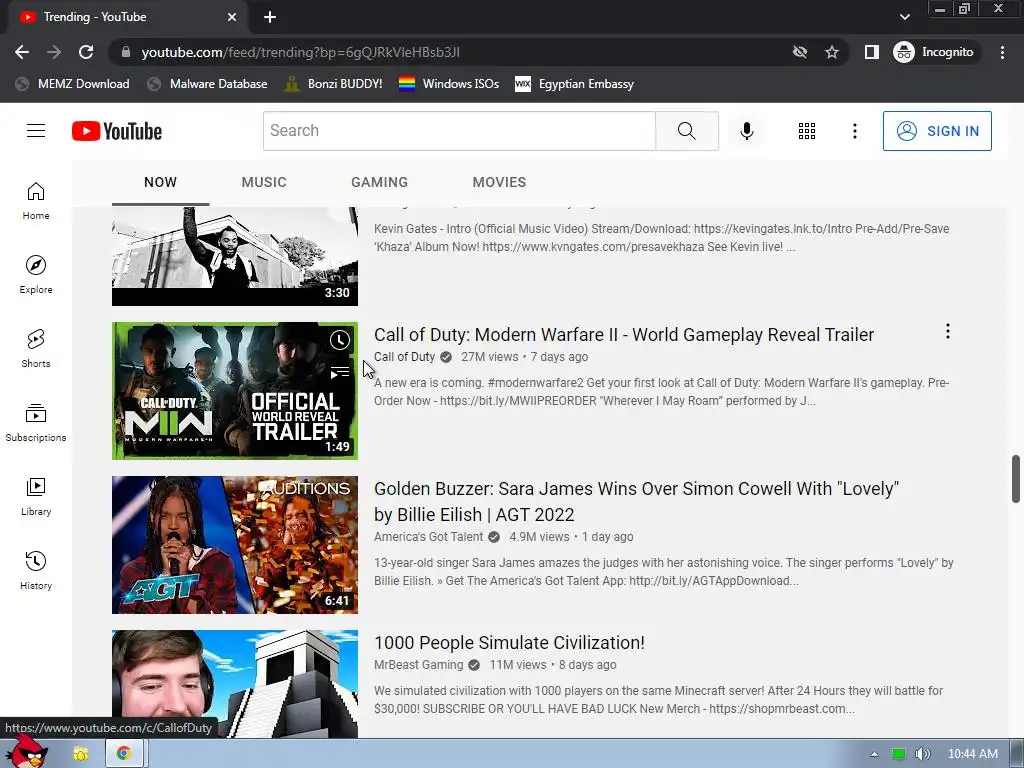The width and height of the screenshot is (1024, 768).
Task: Open YouTube settings three-dot menu
Action: pyautogui.click(x=854, y=131)
